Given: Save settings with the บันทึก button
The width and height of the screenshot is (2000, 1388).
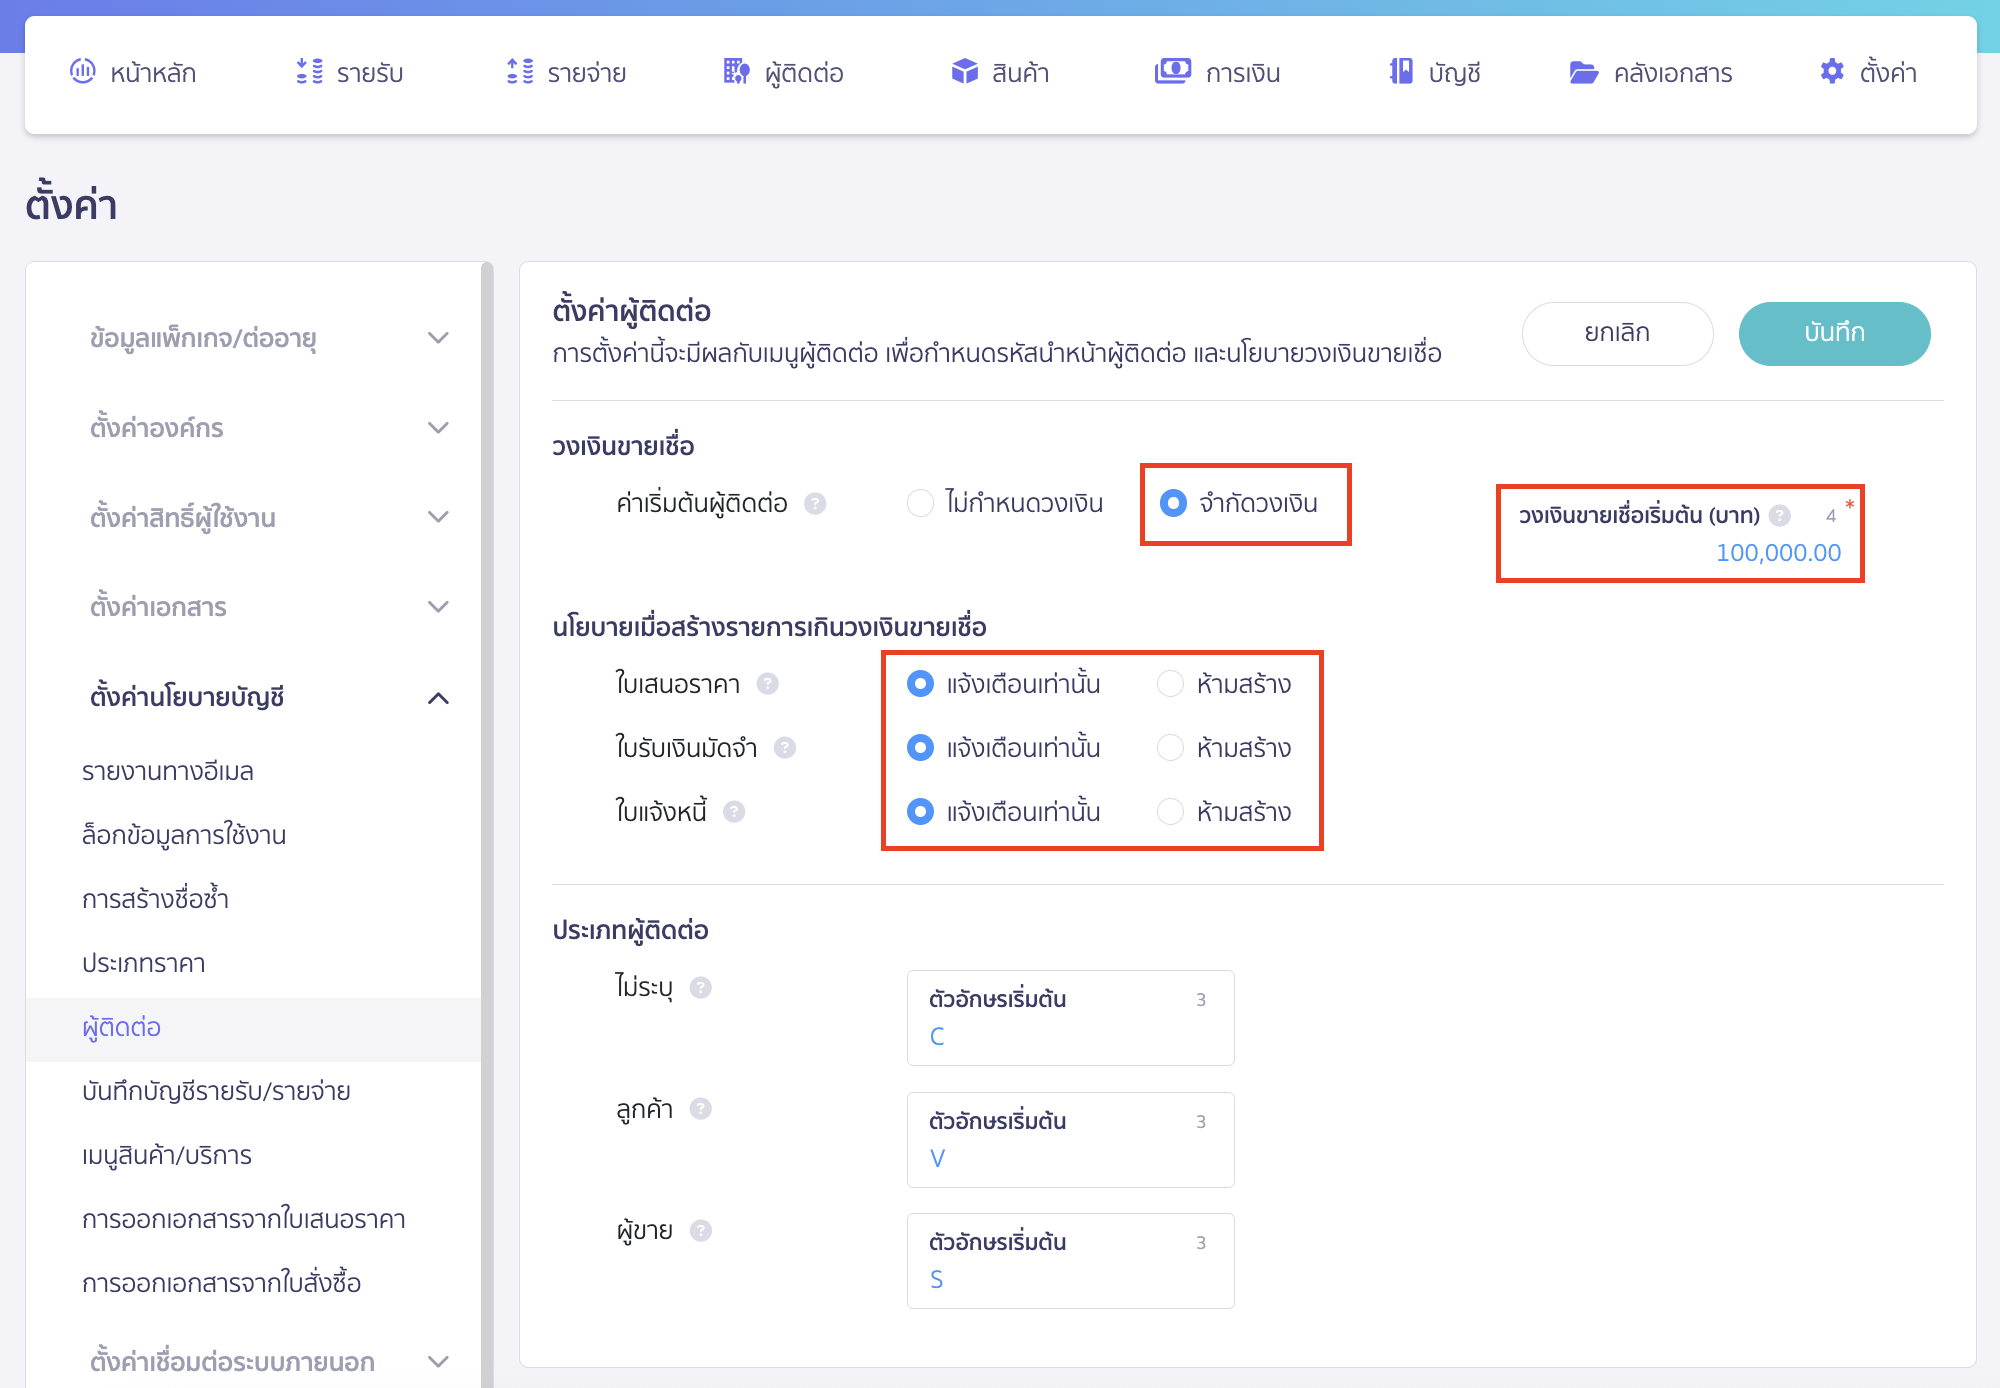Looking at the screenshot, I should click(1834, 333).
